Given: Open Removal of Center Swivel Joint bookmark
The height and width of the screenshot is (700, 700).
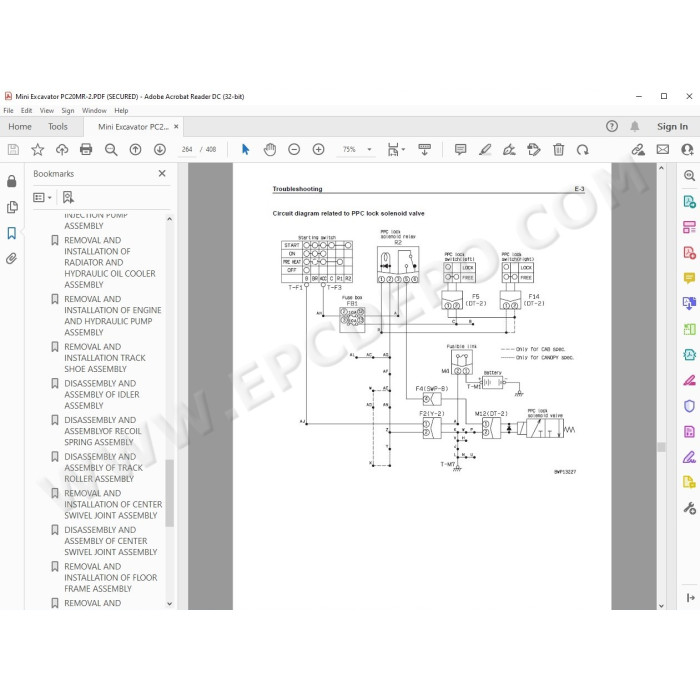Looking at the screenshot, I should coord(113,504).
